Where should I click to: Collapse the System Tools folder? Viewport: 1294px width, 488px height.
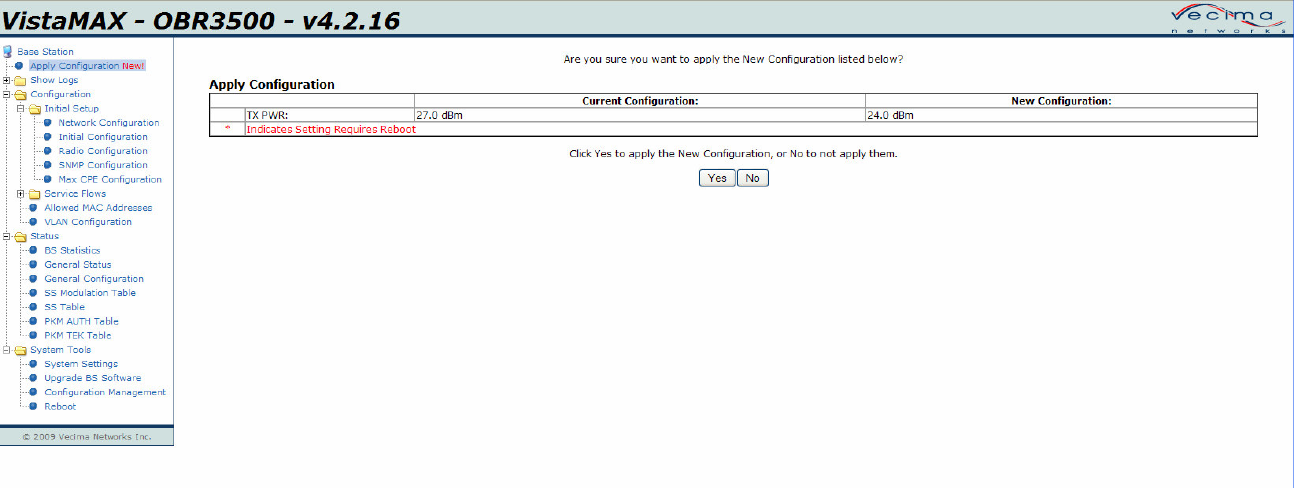point(7,350)
